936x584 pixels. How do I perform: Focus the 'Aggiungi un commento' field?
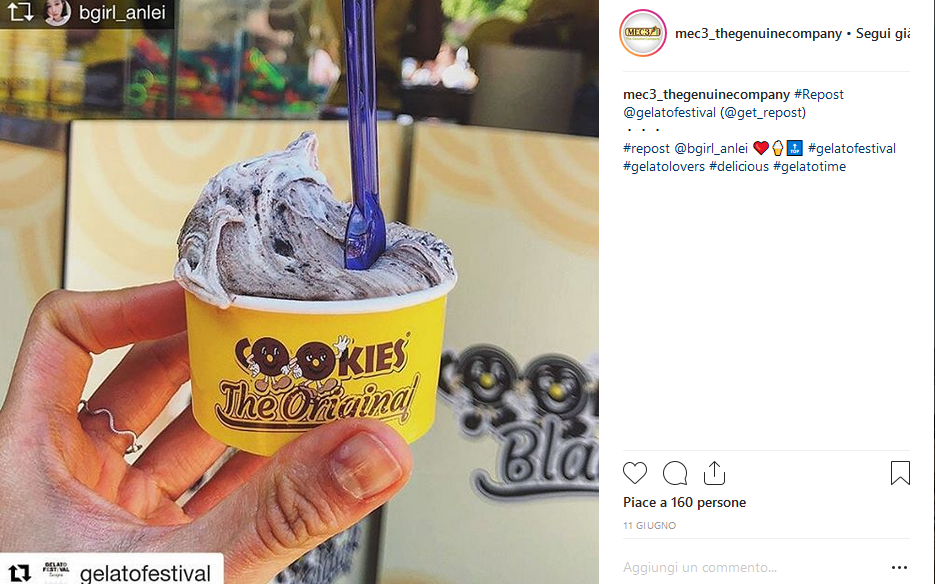coord(752,567)
